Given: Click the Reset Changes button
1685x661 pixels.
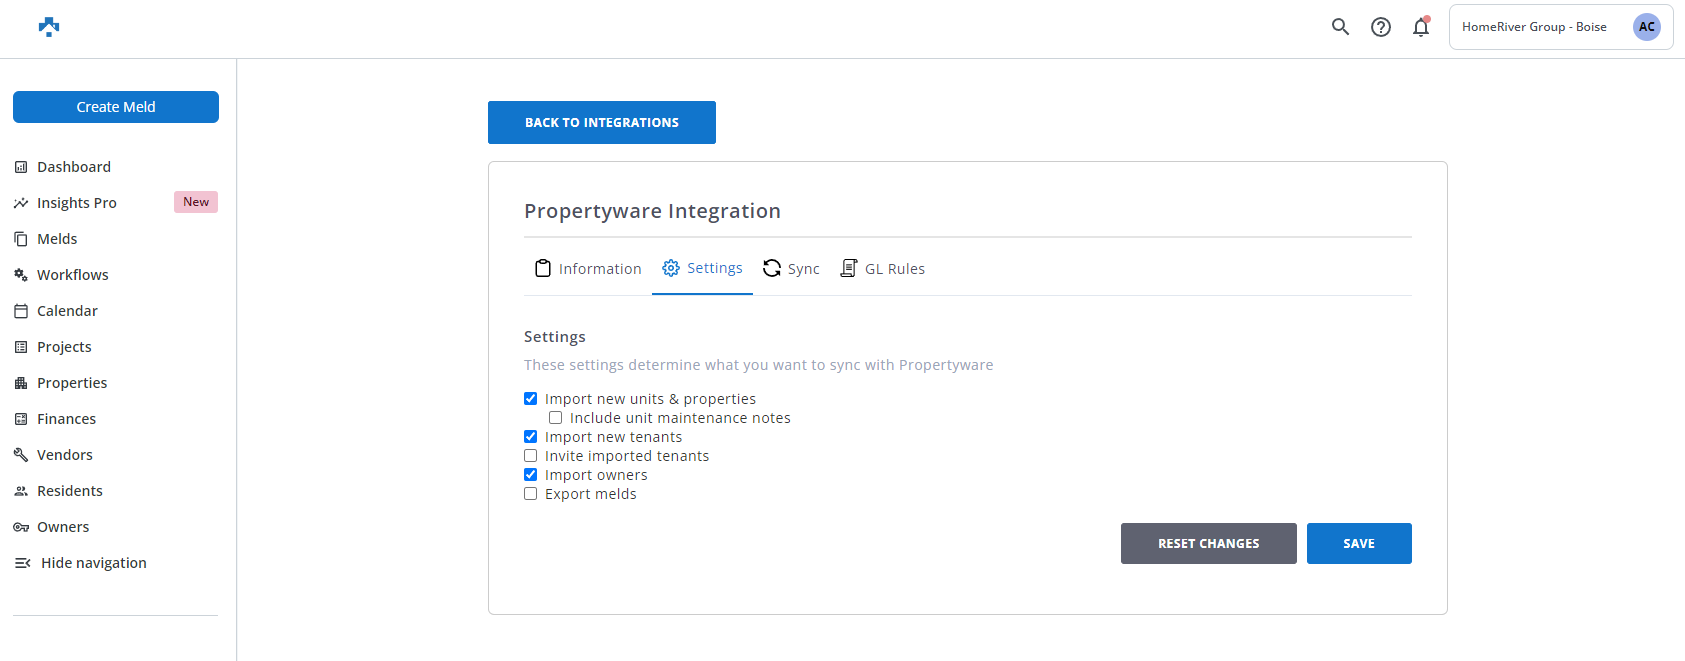Looking at the screenshot, I should click(1209, 543).
